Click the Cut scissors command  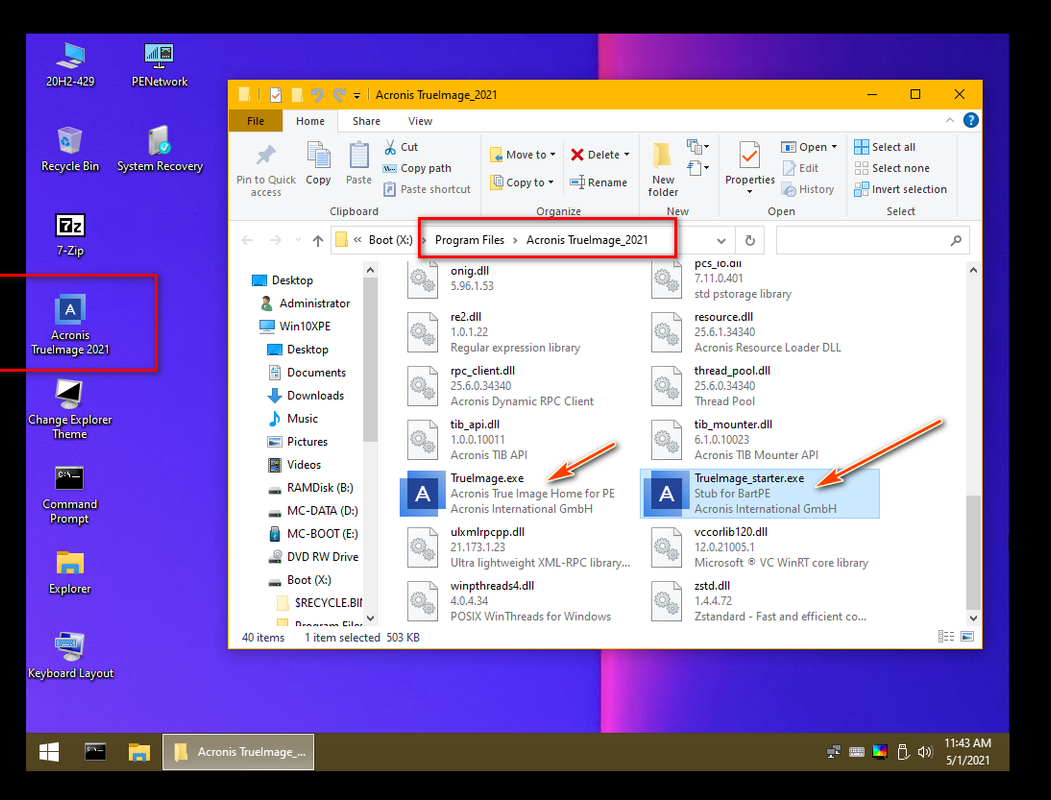401,147
